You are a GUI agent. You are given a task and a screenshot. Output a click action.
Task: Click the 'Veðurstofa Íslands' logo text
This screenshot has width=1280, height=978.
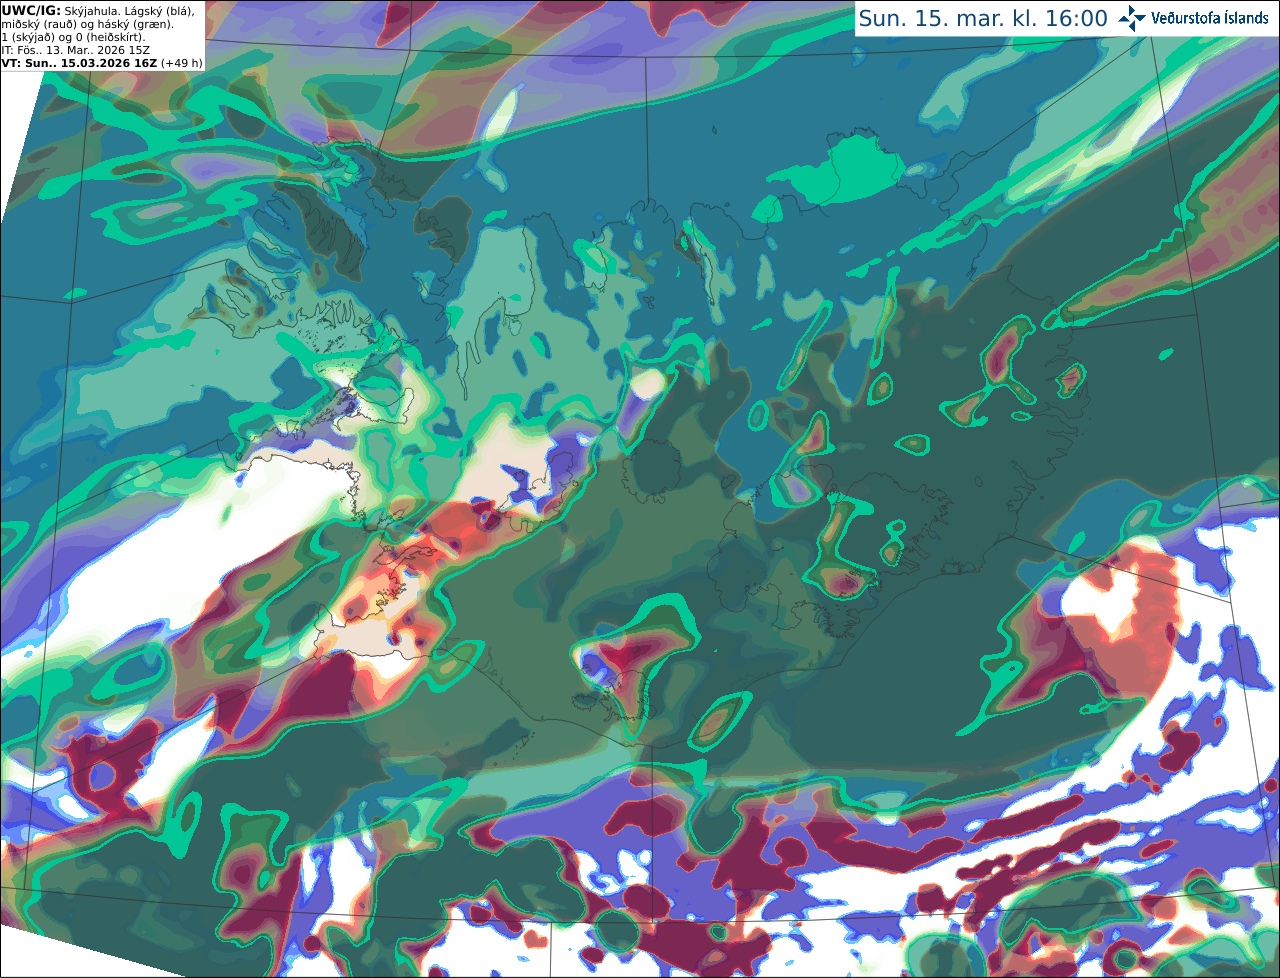1210,18
